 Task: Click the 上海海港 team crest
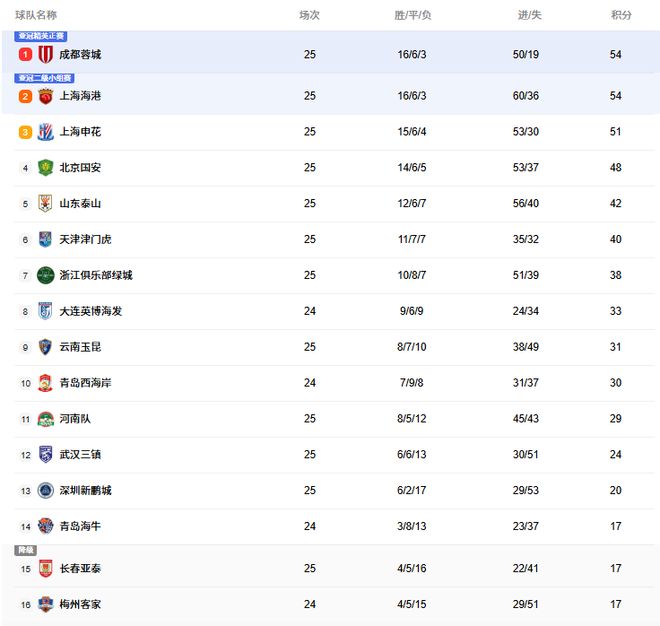[45, 96]
